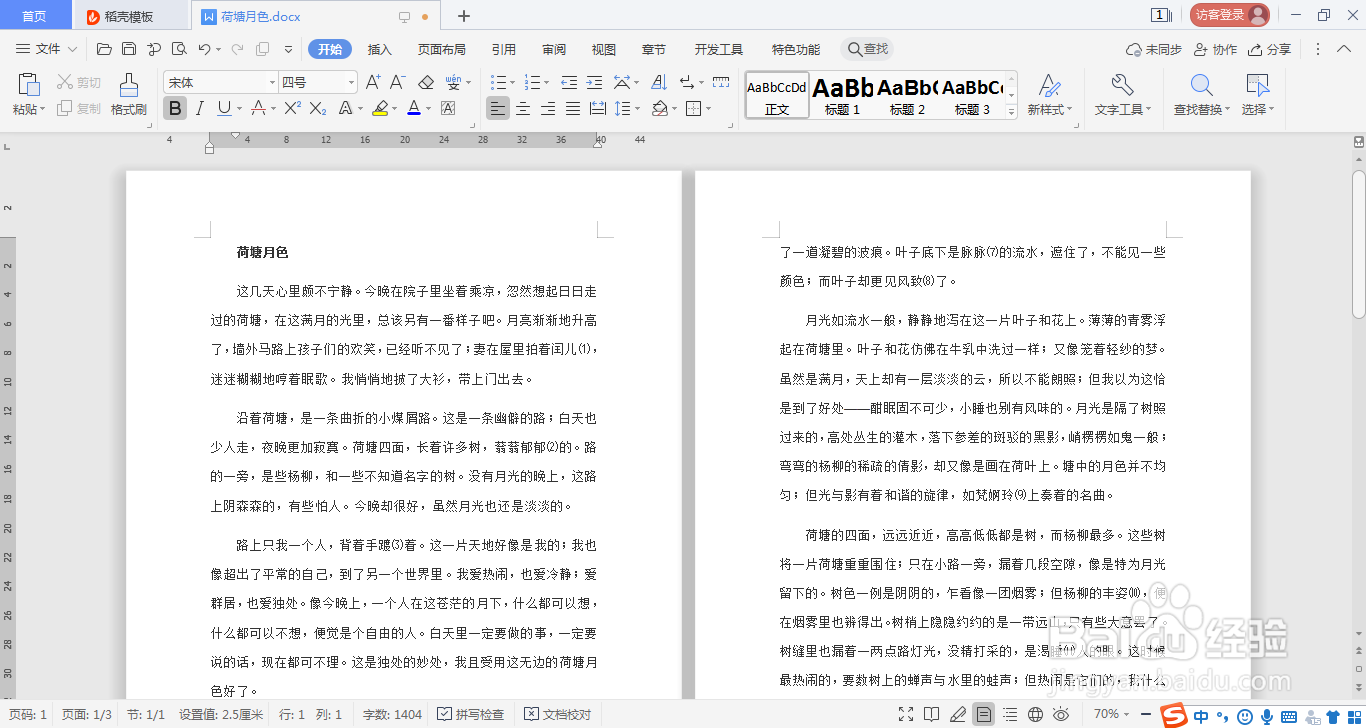Image resolution: width=1366 pixels, height=728 pixels.
Task: Open Find and Replace (查找替换)
Action: pos(1199,95)
